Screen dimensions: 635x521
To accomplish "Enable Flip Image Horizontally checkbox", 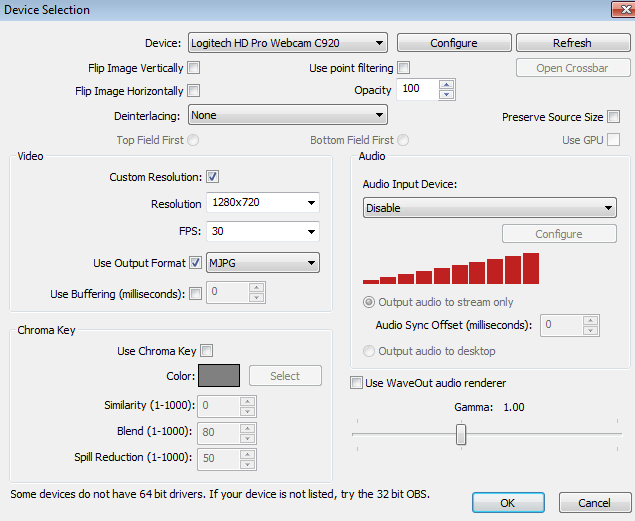I will (x=194, y=91).
